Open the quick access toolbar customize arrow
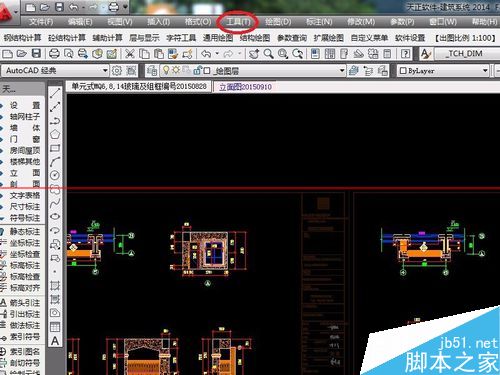 125,7
